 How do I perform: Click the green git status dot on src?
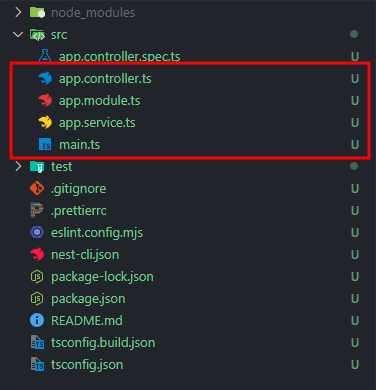354,34
